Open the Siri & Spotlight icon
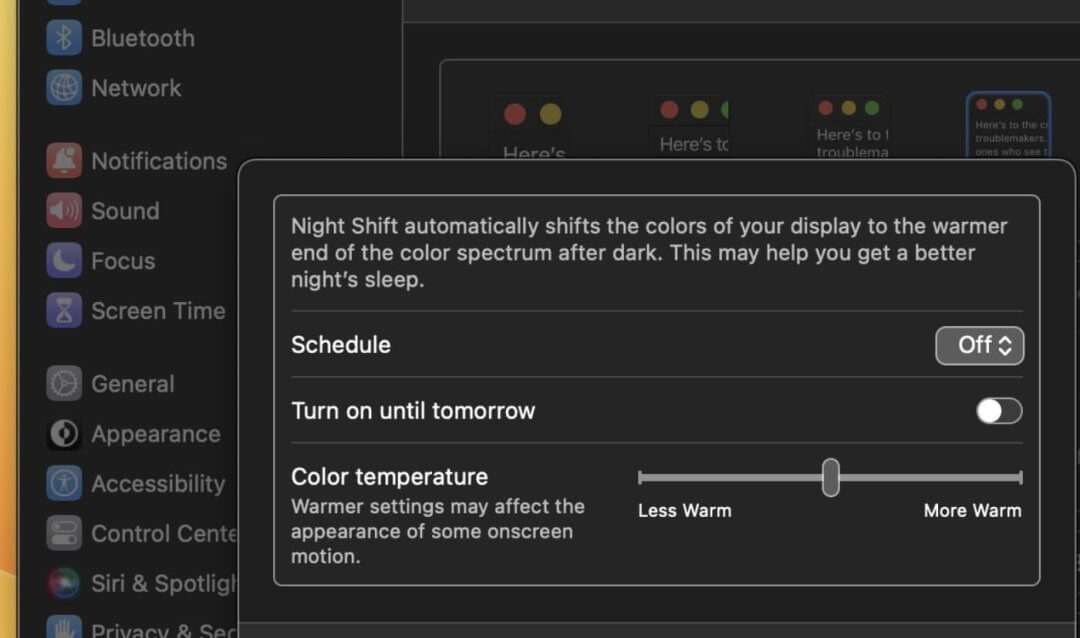This screenshot has width=1080, height=638. tap(64, 583)
